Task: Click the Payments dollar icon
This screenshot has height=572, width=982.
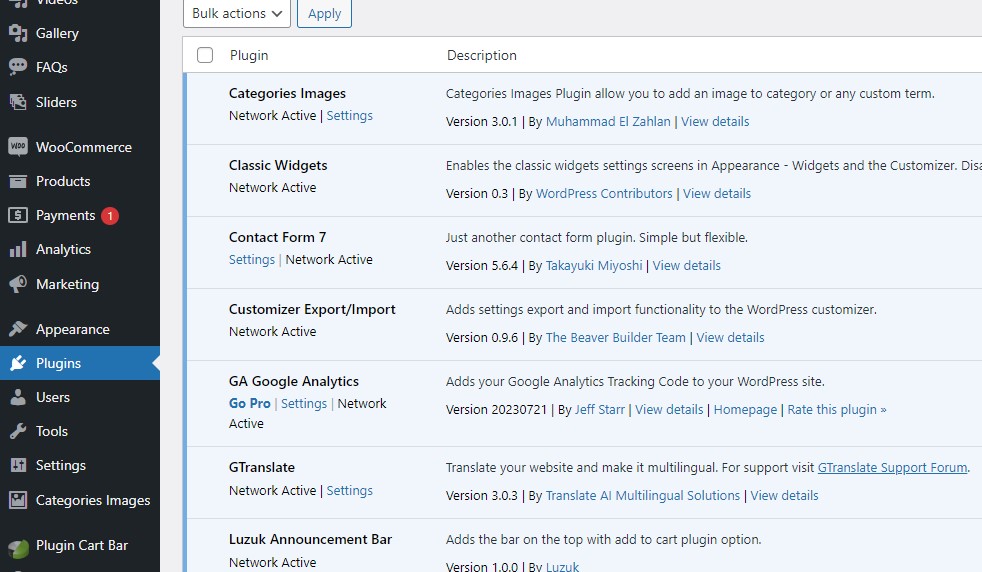Action: 18,216
